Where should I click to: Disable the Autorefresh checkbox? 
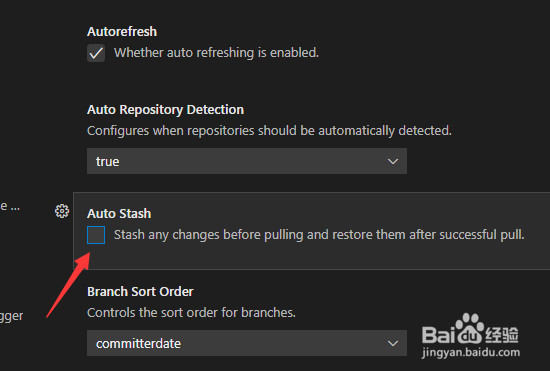[96, 53]
